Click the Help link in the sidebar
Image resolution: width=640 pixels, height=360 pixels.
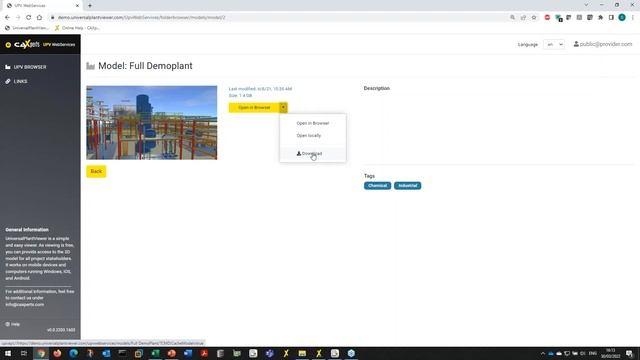[x=13, y=324]
